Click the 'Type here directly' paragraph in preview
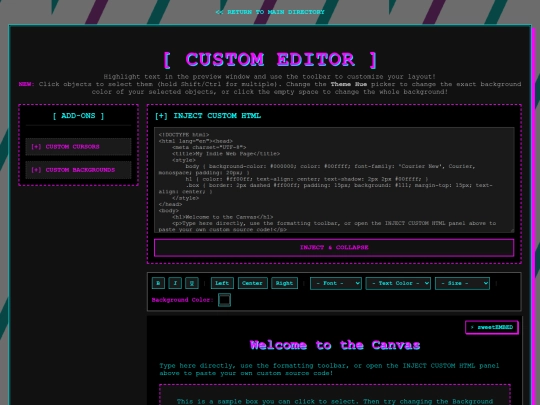This screenshot has height=405, width=540. [329, 369]
